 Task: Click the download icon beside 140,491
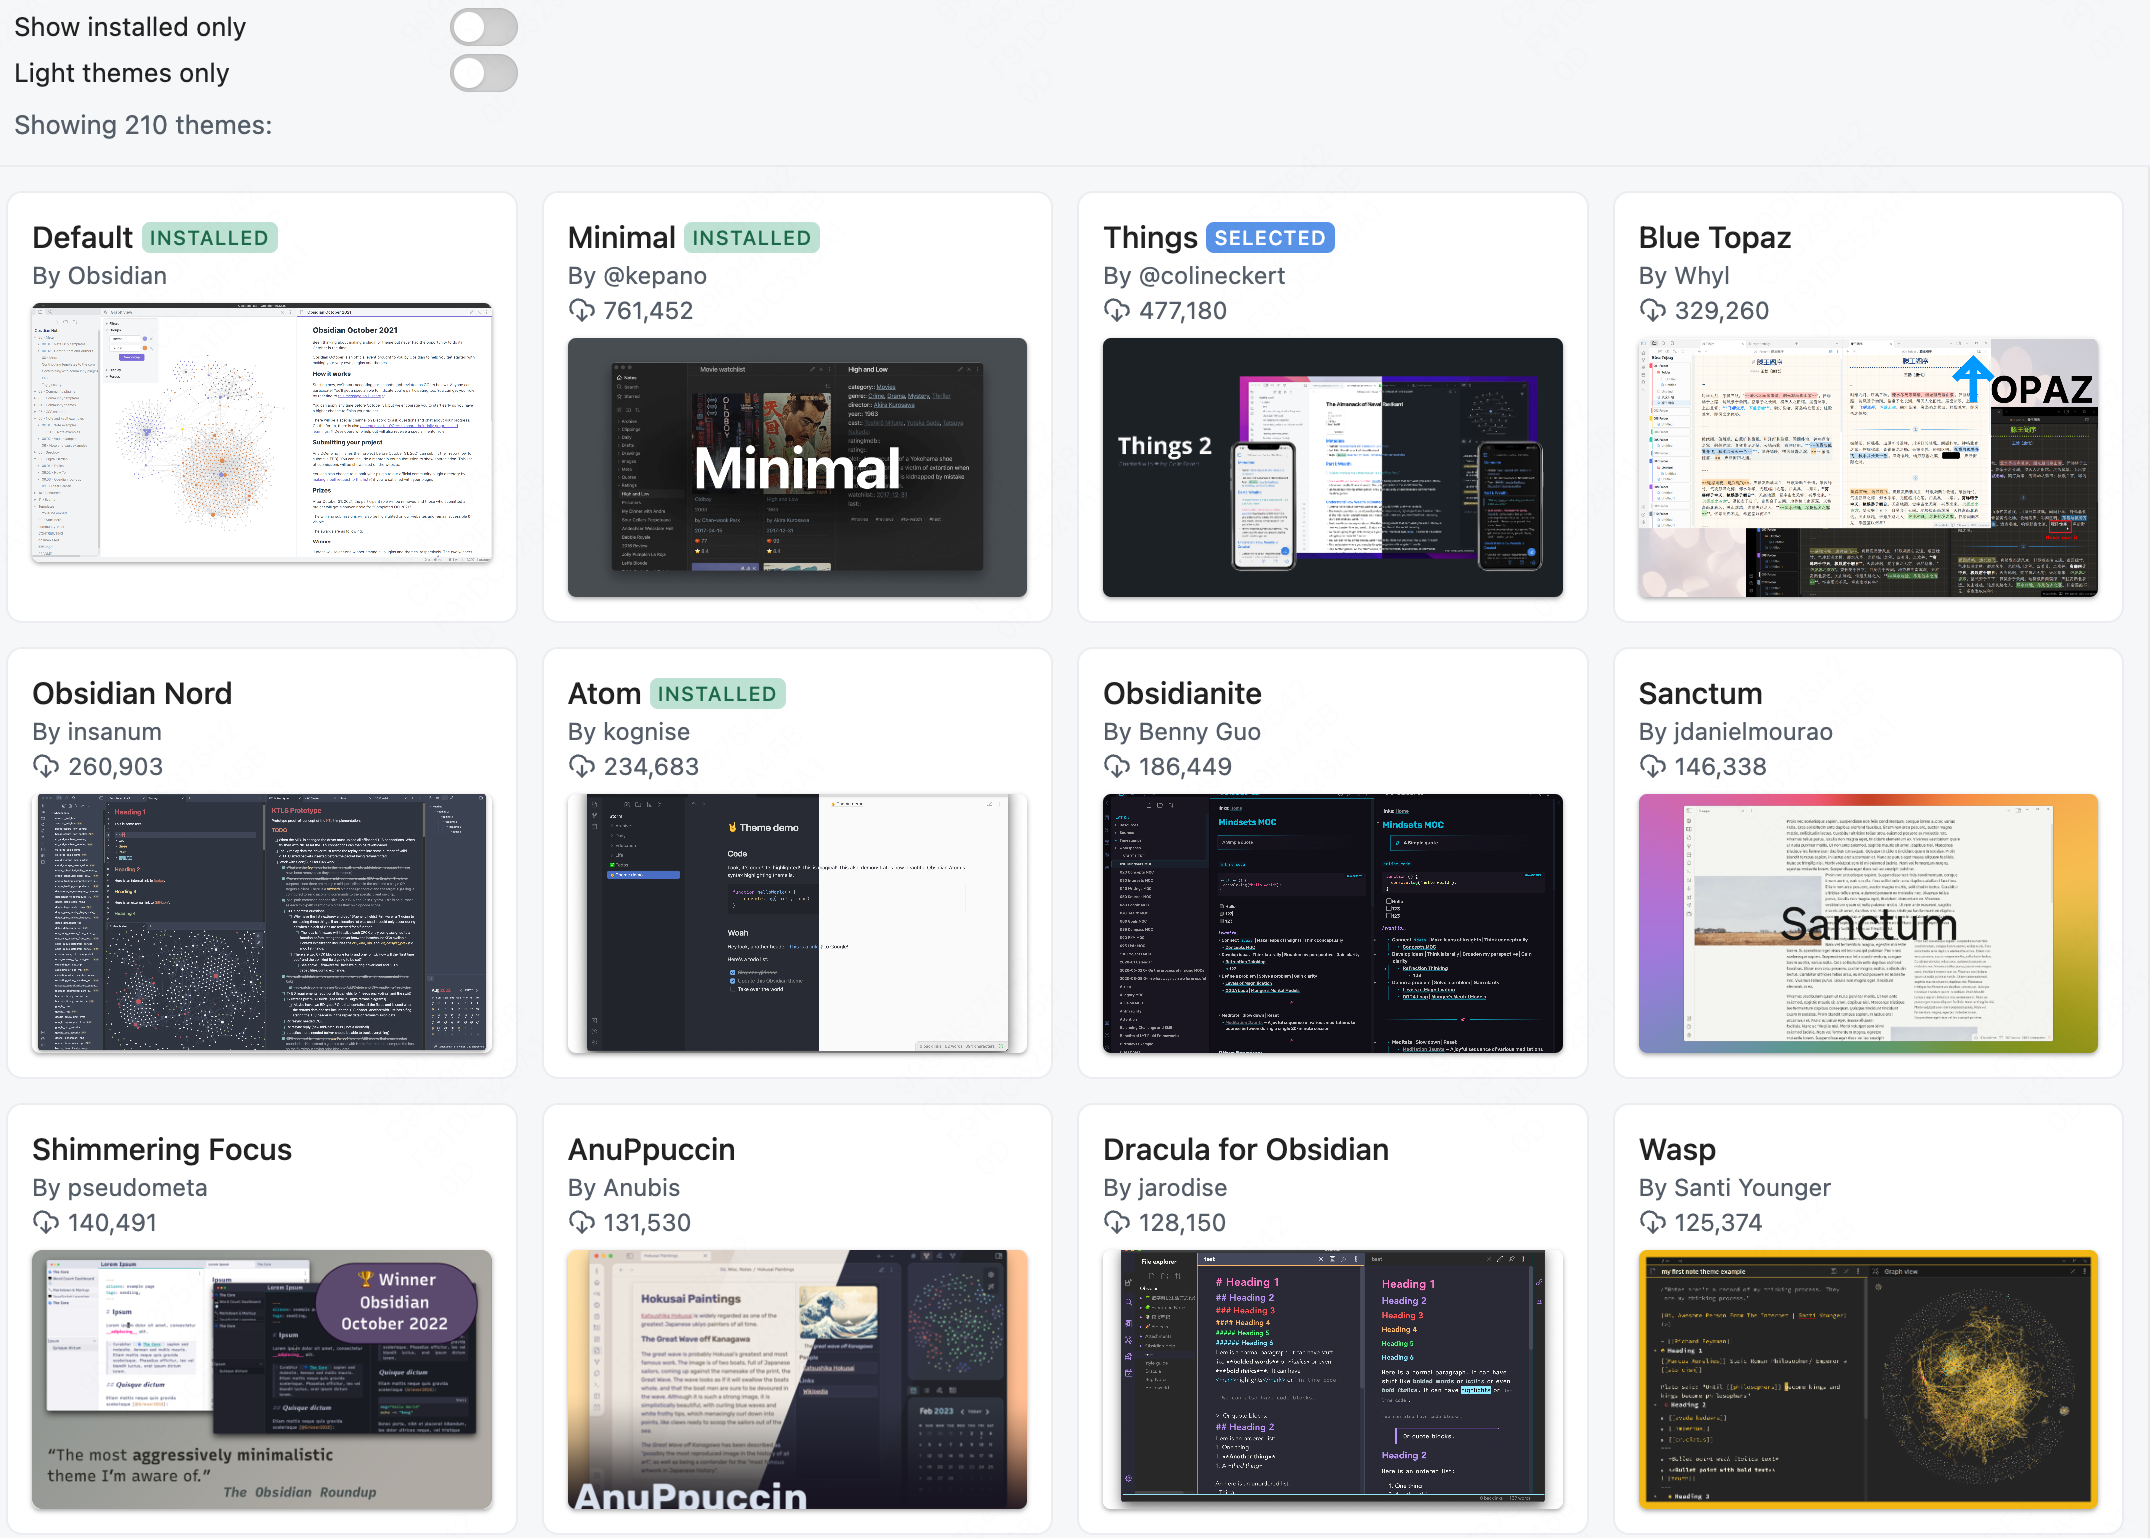tap(45, 1223)
